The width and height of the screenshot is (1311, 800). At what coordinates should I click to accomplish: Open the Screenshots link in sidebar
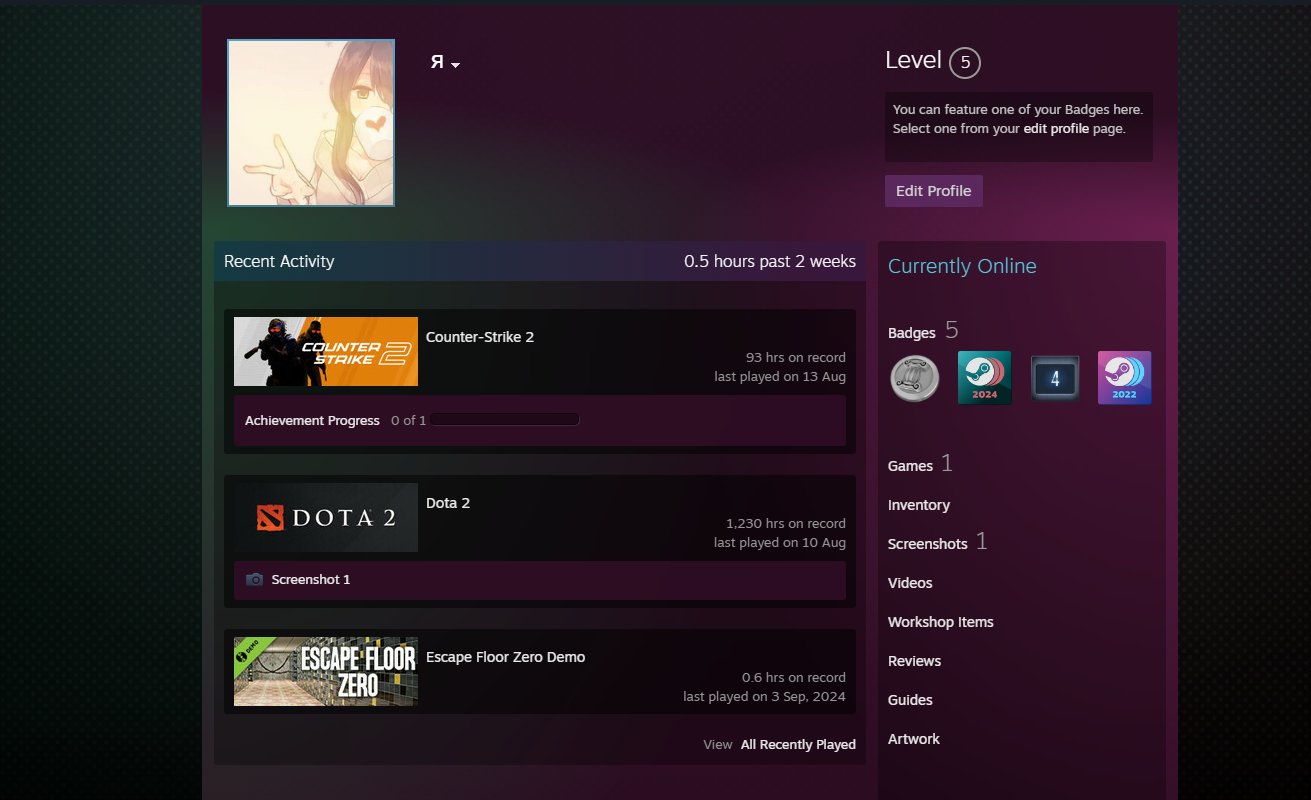point(927,544)
